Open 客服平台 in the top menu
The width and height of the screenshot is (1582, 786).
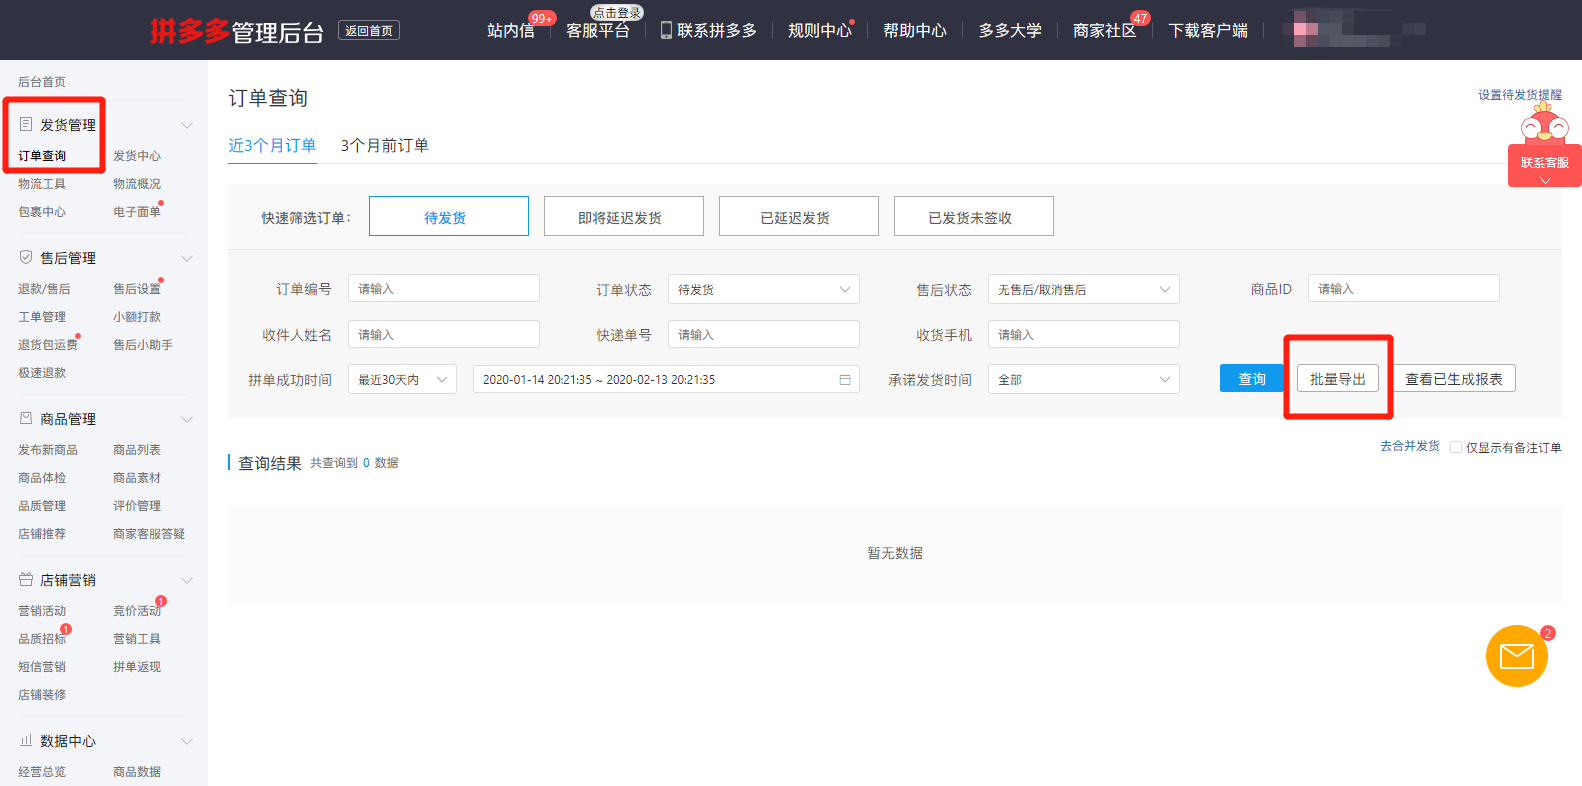pyautogui.click(x=598, y=30)
